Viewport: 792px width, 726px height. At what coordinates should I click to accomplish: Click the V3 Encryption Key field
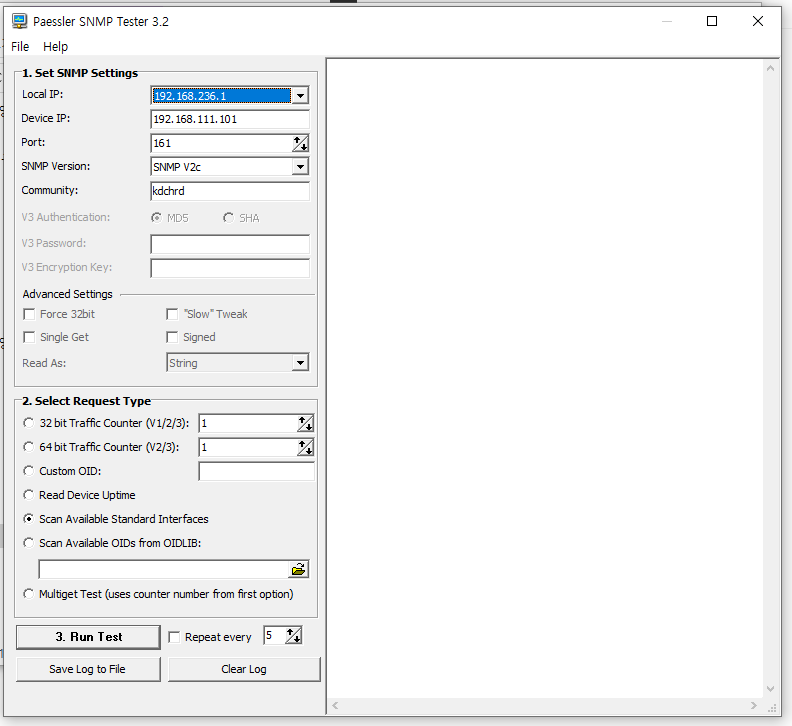[230, 268]
